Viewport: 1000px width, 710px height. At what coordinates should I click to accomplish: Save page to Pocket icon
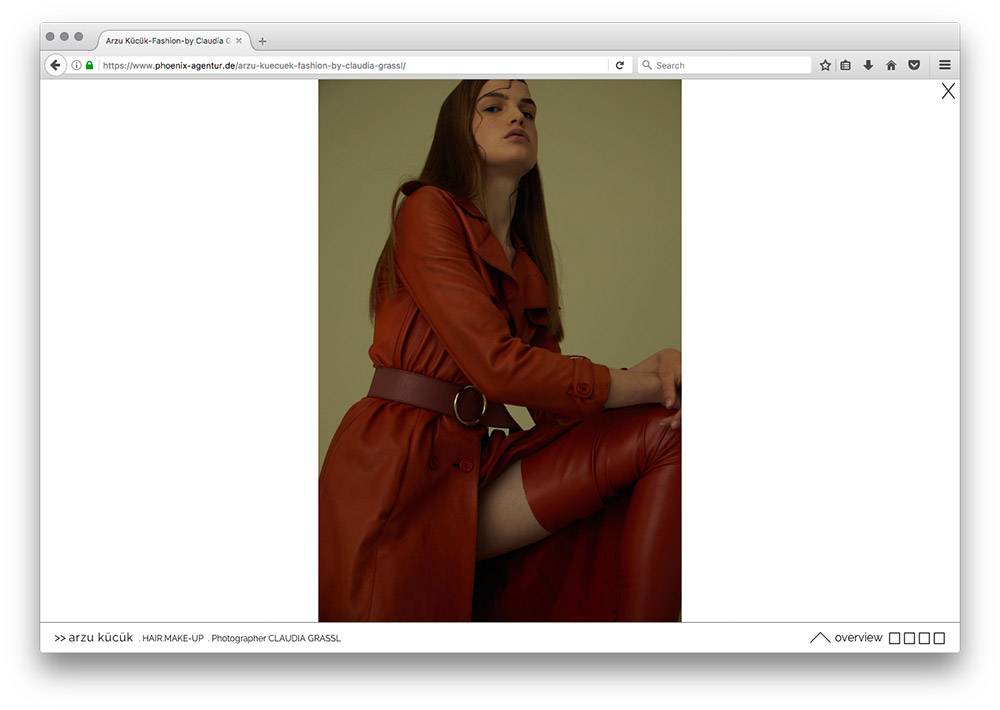coord(914,65)
